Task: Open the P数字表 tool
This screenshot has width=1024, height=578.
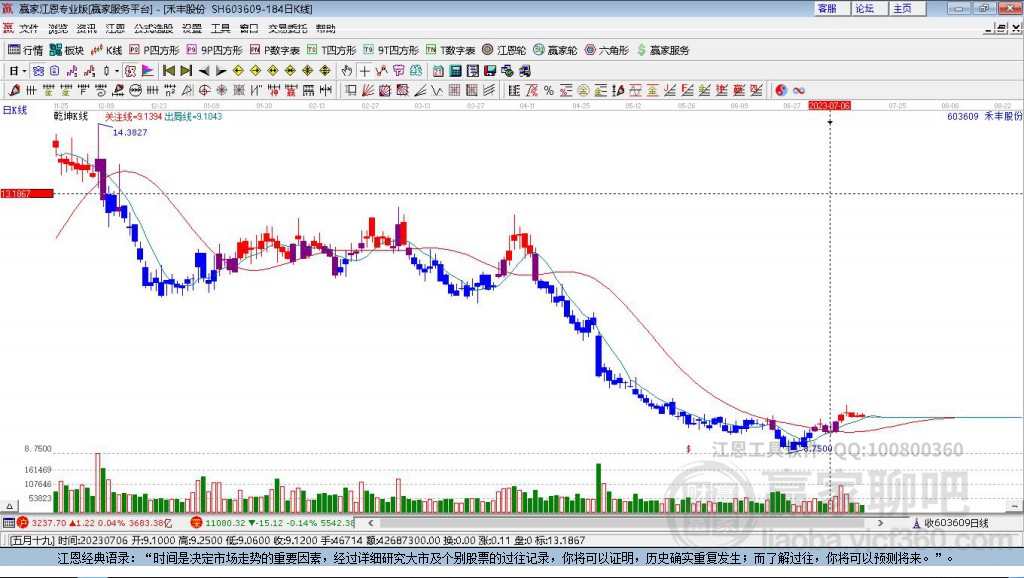Action: pyautogui.click(x=275, y=50)
